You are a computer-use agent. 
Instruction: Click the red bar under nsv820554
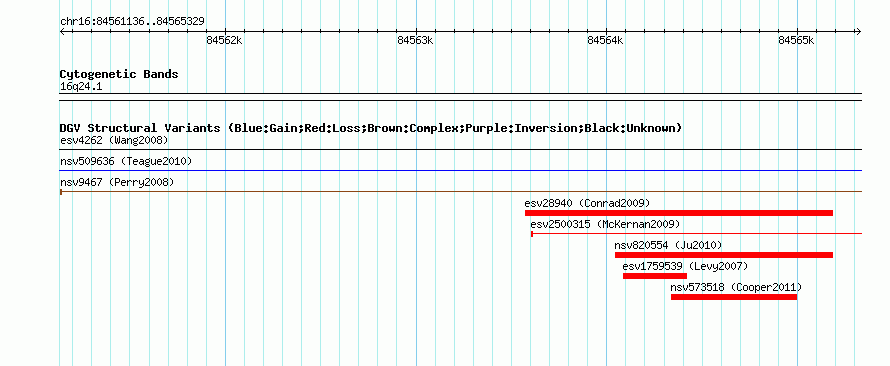[x=724, y=255]
